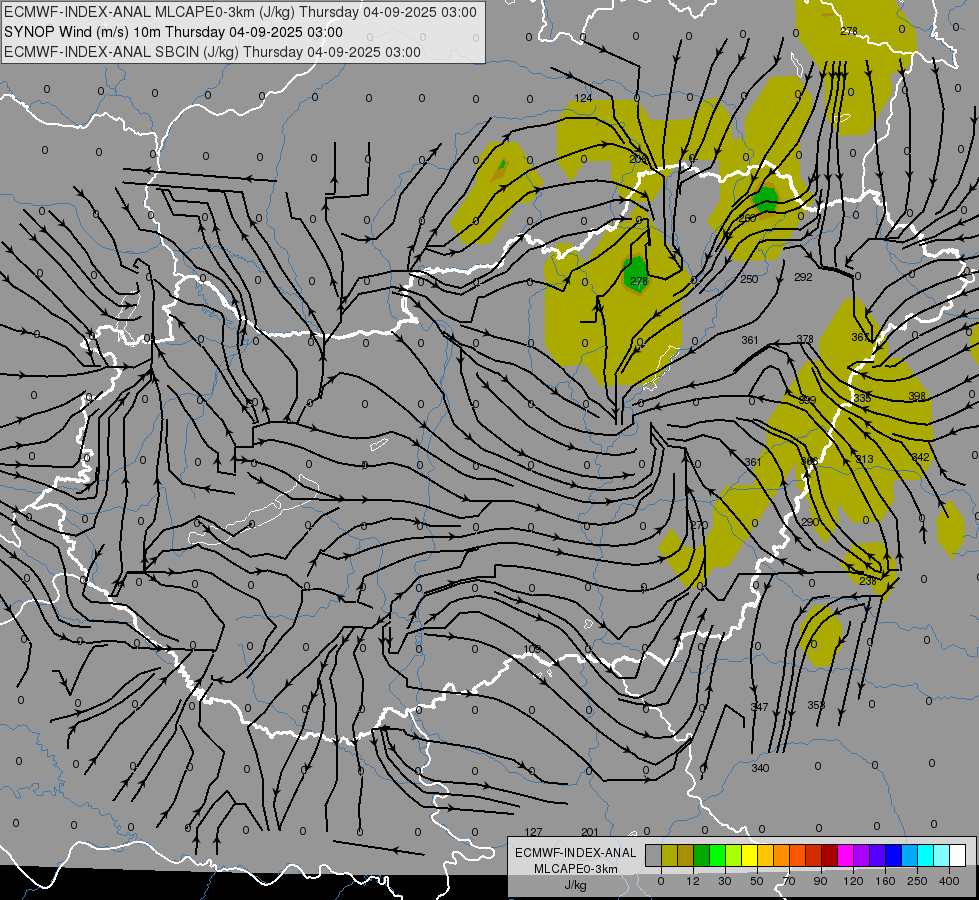The height and width of the screenshot is (900, 979).
Task: Click the SYNOP Wind 10m title line
Action: click(x=173, y=32)
